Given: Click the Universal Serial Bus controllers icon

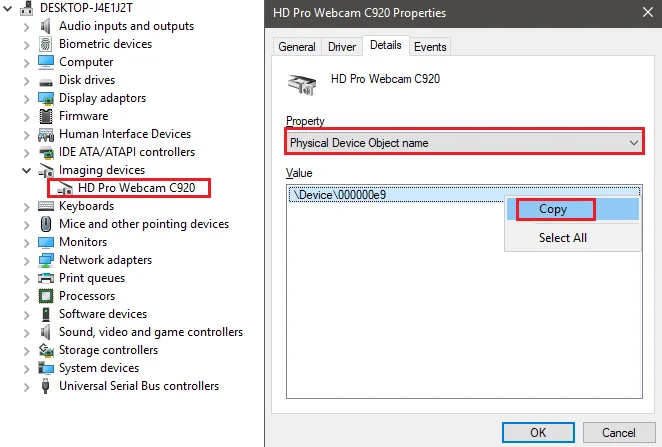Looking at the screenshot, I should [46, 386].
